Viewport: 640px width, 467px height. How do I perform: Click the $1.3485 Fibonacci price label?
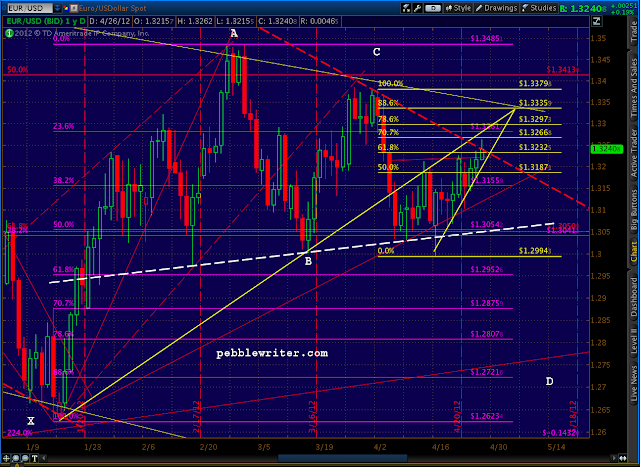coord(487,38)
